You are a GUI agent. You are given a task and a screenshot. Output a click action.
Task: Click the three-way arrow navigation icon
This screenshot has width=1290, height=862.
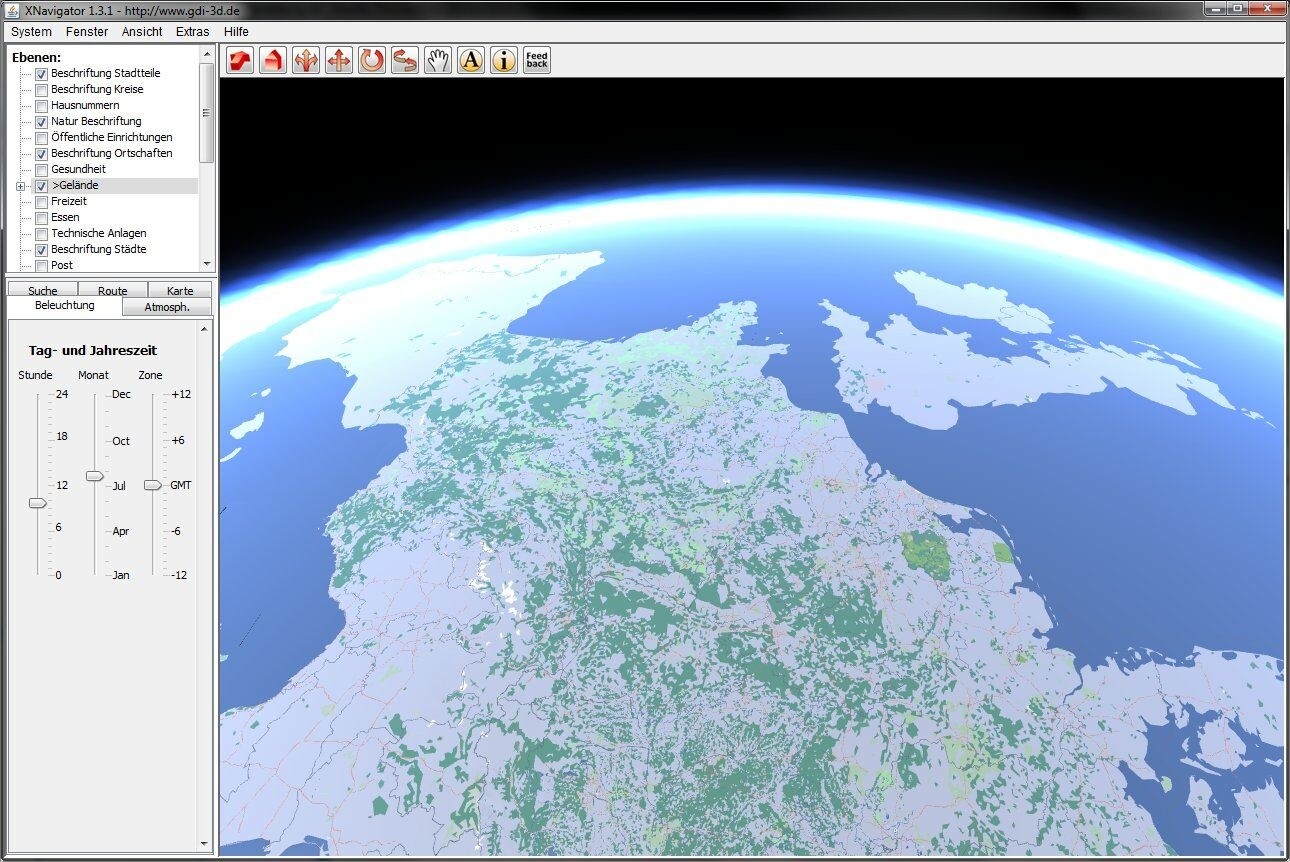tap(306, 60)
